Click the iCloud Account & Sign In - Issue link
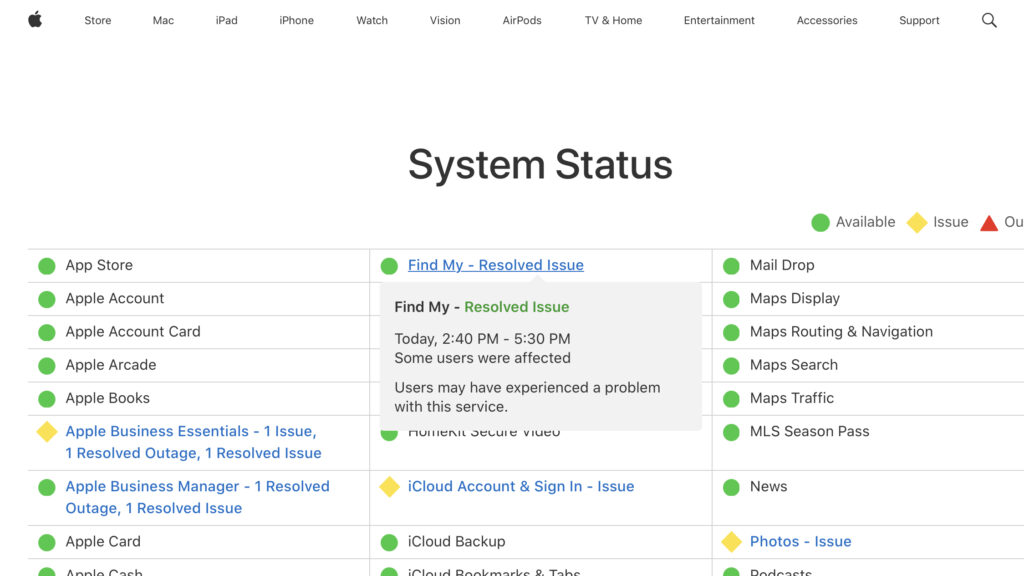The height and width of the screenshot is (576, 1024). (522, 486)
